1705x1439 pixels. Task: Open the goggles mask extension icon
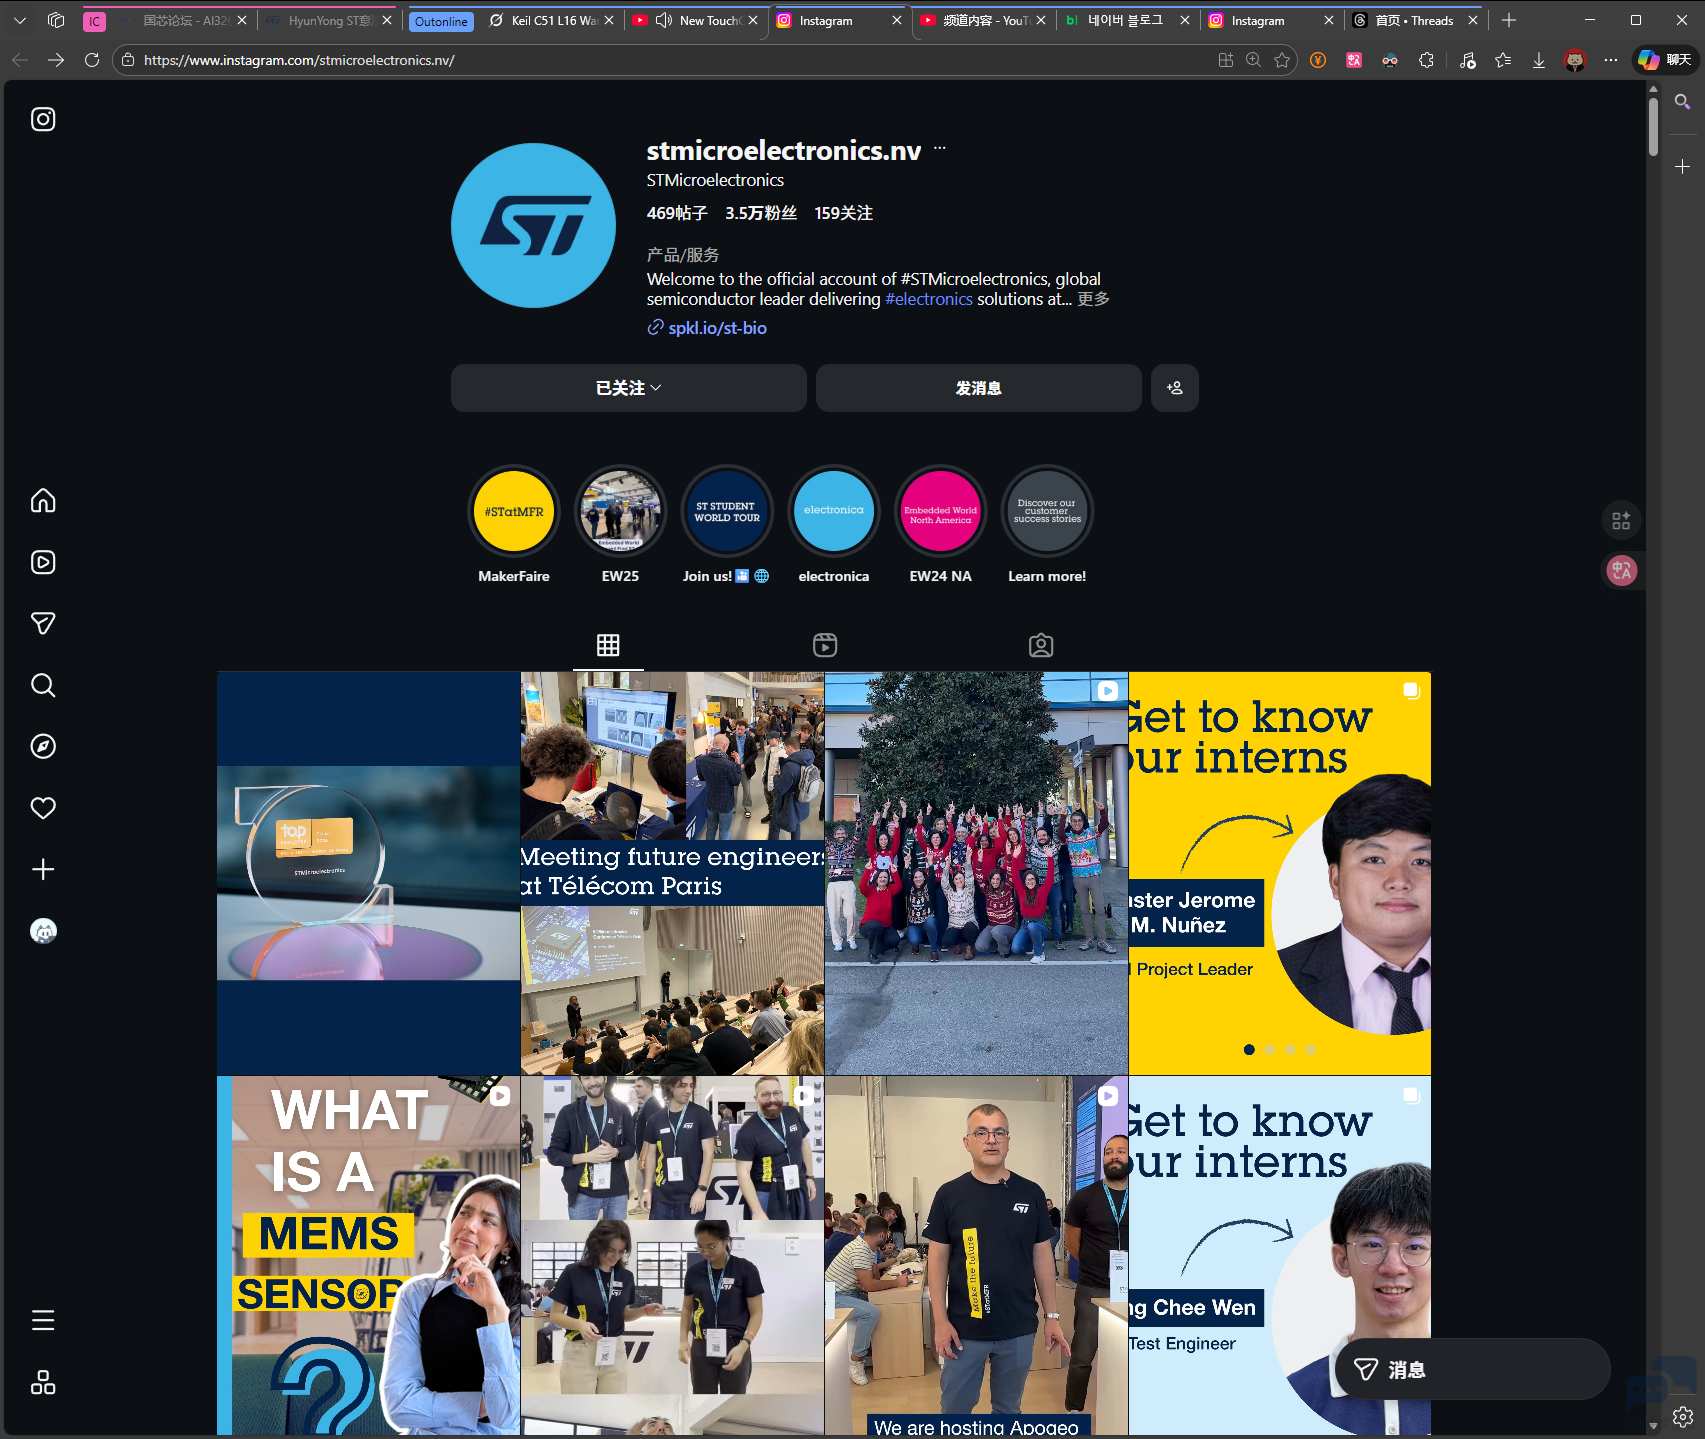point(1390,60)
